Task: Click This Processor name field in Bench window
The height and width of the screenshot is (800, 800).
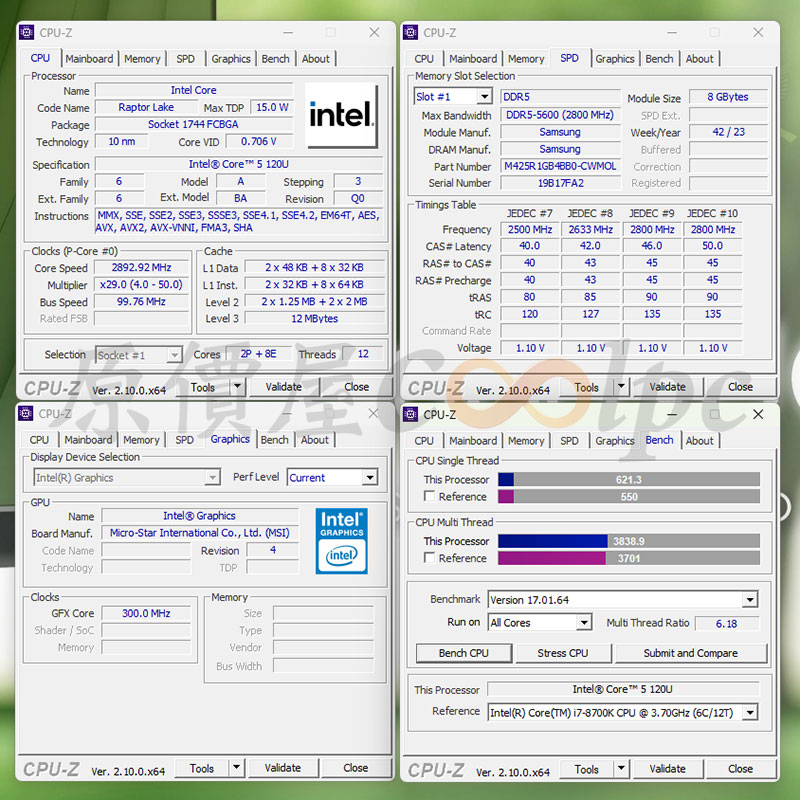Action: click(623, 689)
